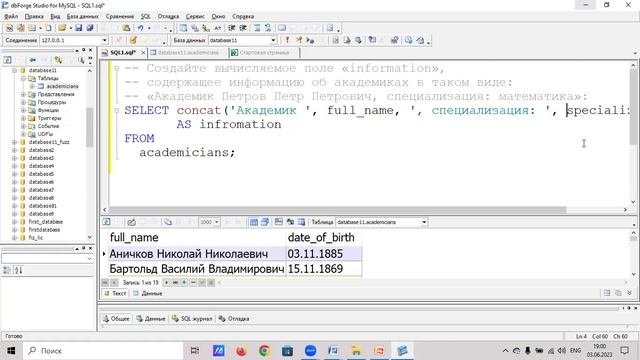Open the Вид menu
The width and height of the screenshot is (640, 360).
click(x=55, y=16)
